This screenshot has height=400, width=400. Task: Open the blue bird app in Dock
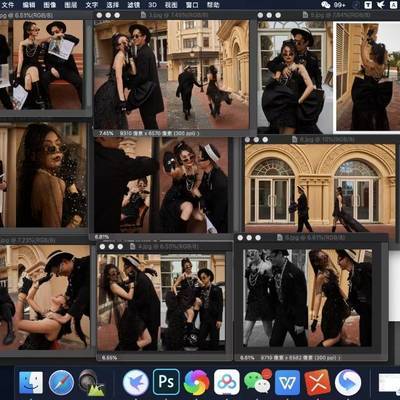[x=136, y=383]
